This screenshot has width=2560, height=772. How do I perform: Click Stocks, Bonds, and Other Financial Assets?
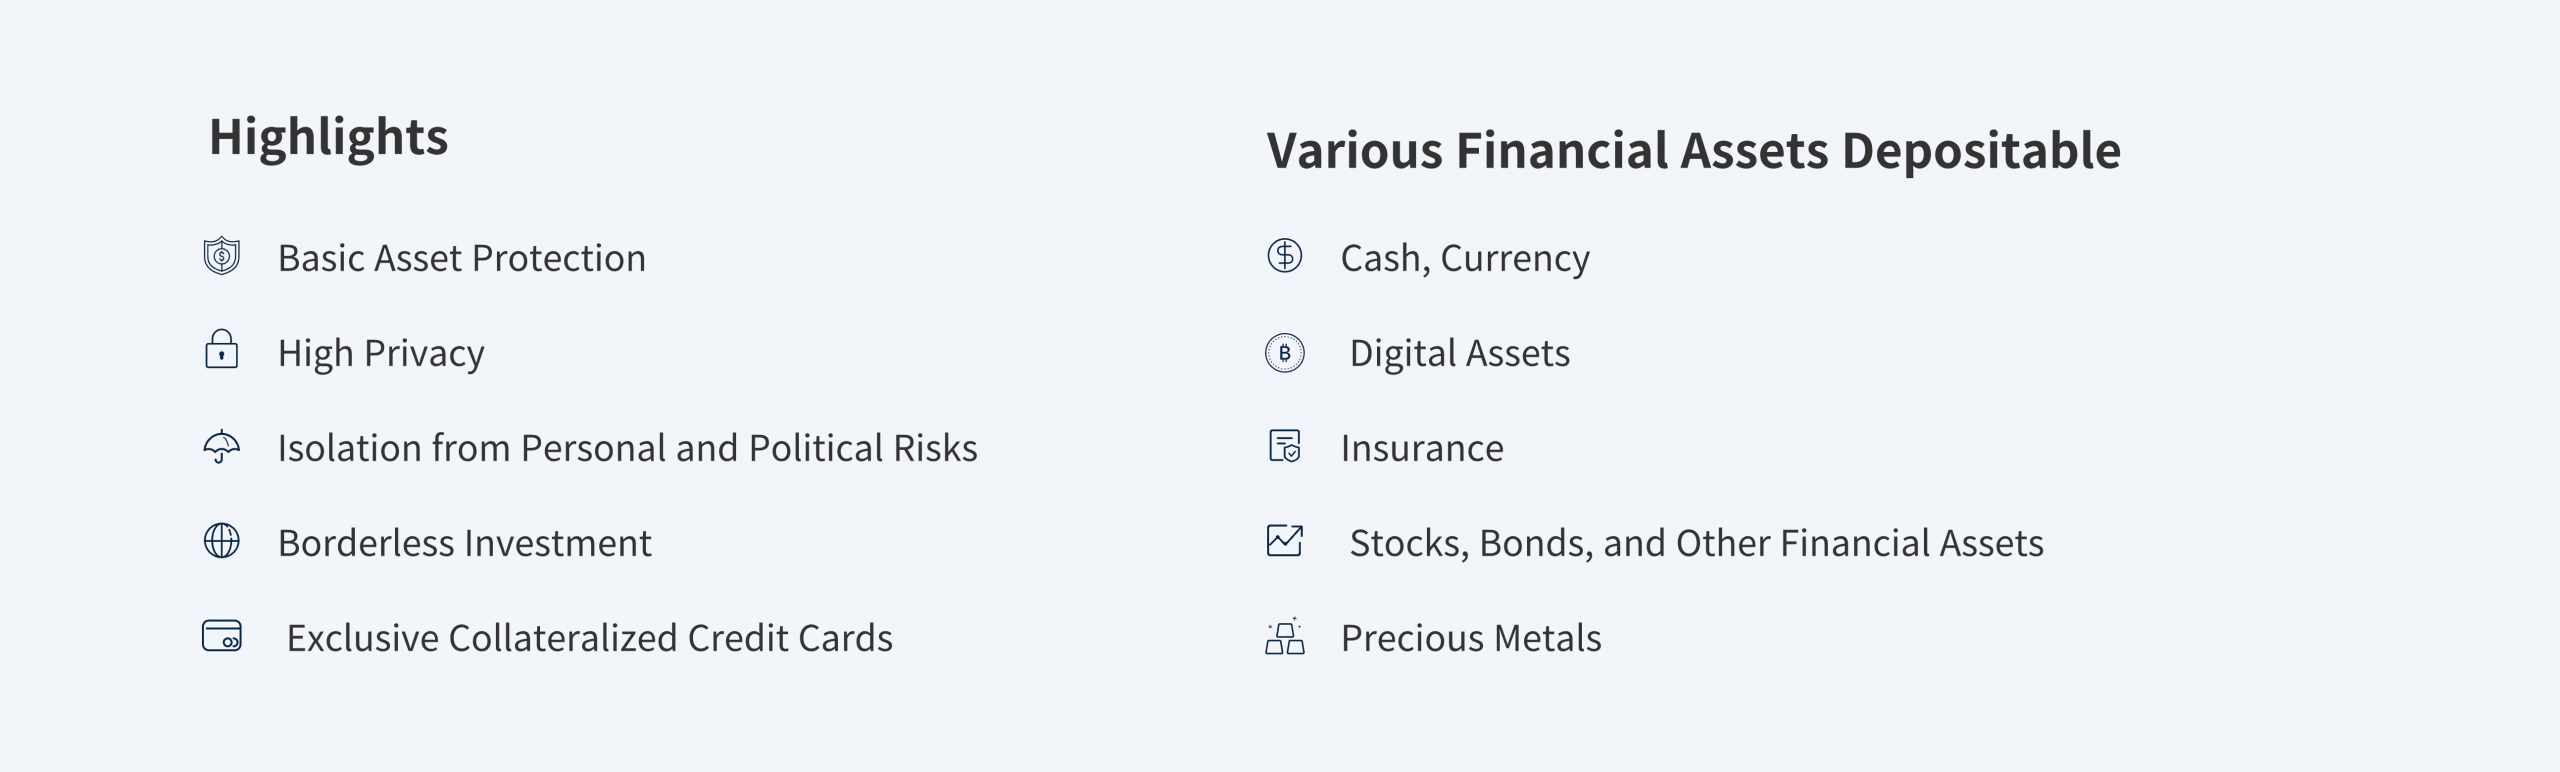[x=1697, y=544]
